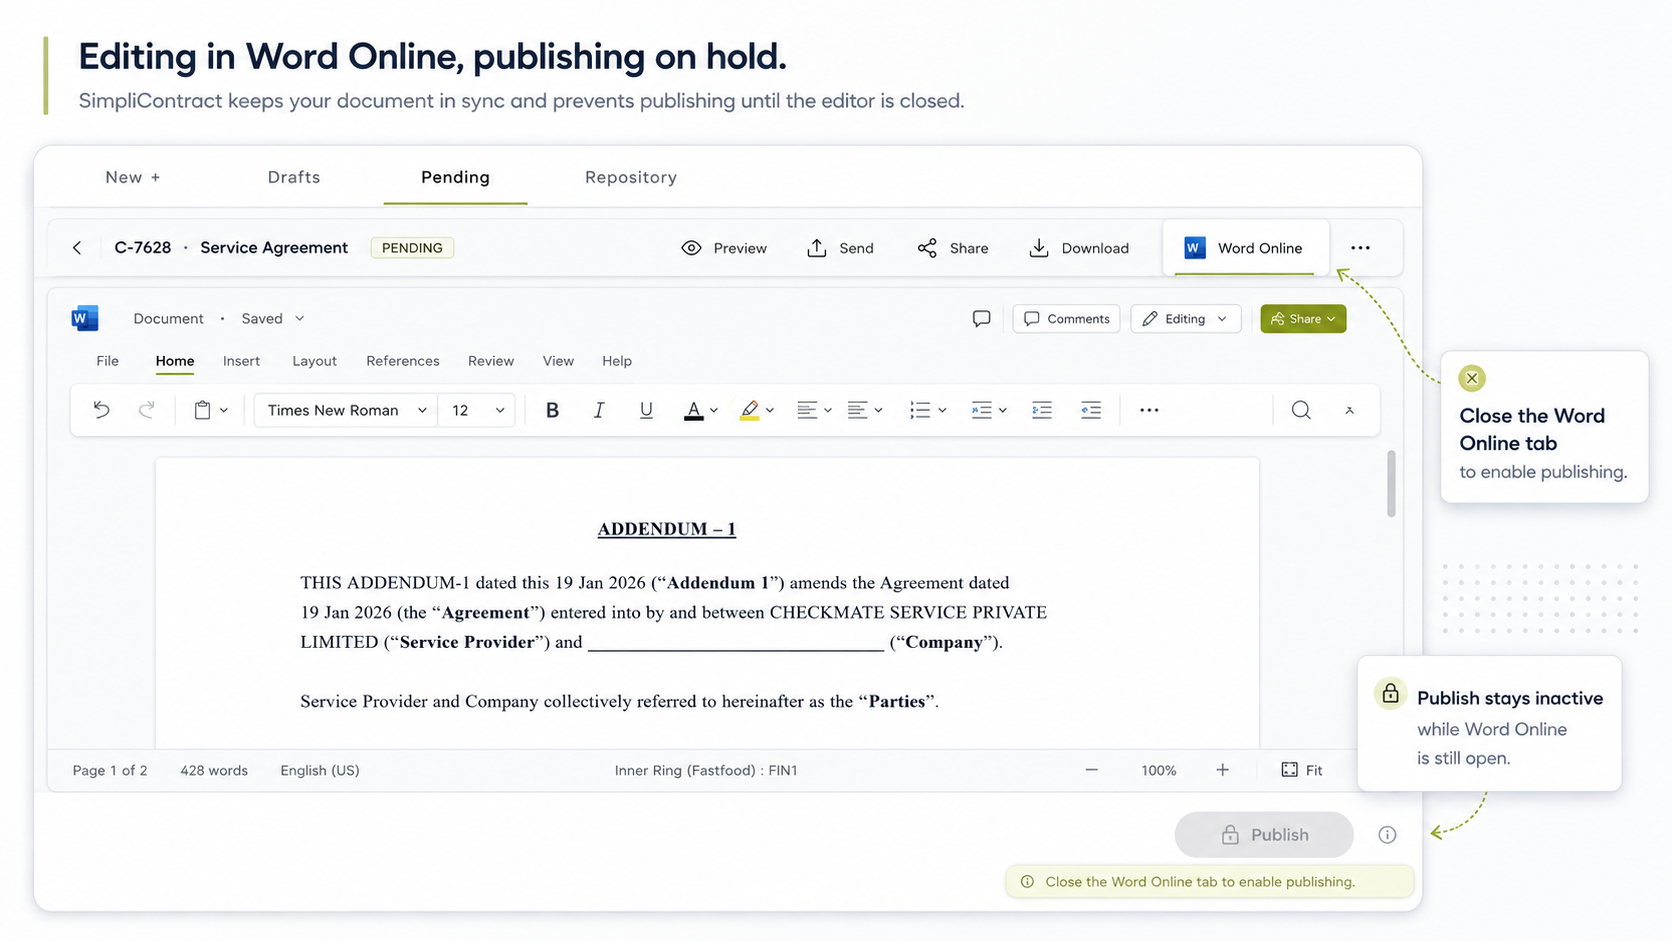The image size is (1672, 941).
Task: Open the font color dropdown arrow
Action: [x=714, y=410]
